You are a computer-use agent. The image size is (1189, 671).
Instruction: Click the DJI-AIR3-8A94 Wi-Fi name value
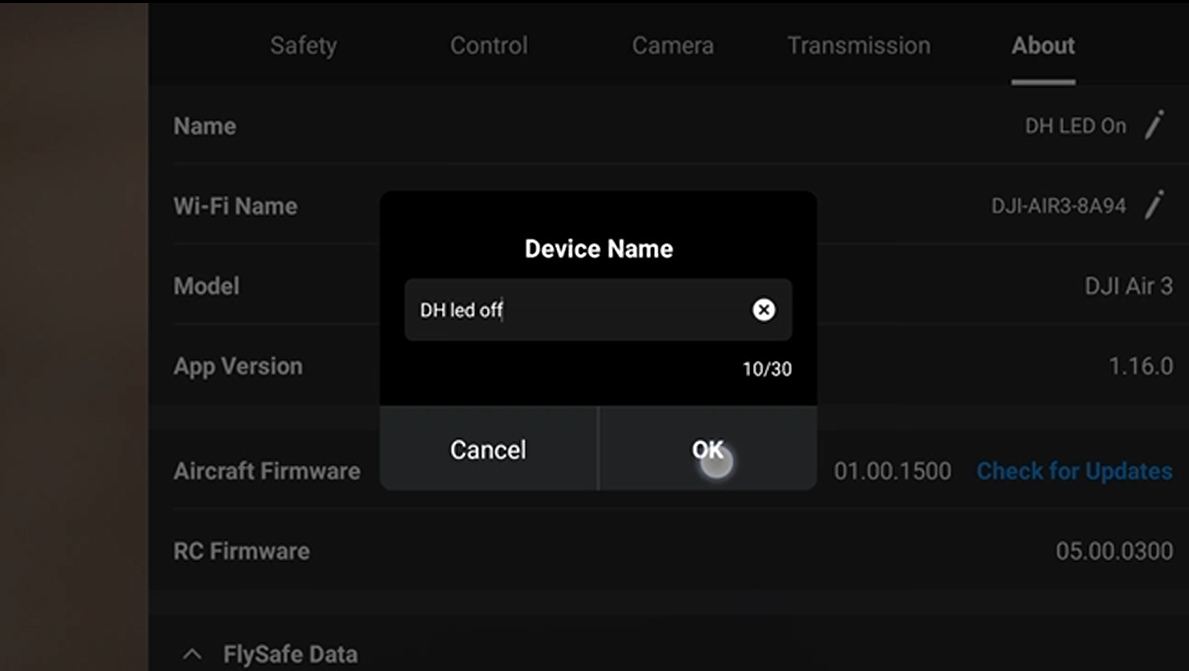[x=1058, y=206]
